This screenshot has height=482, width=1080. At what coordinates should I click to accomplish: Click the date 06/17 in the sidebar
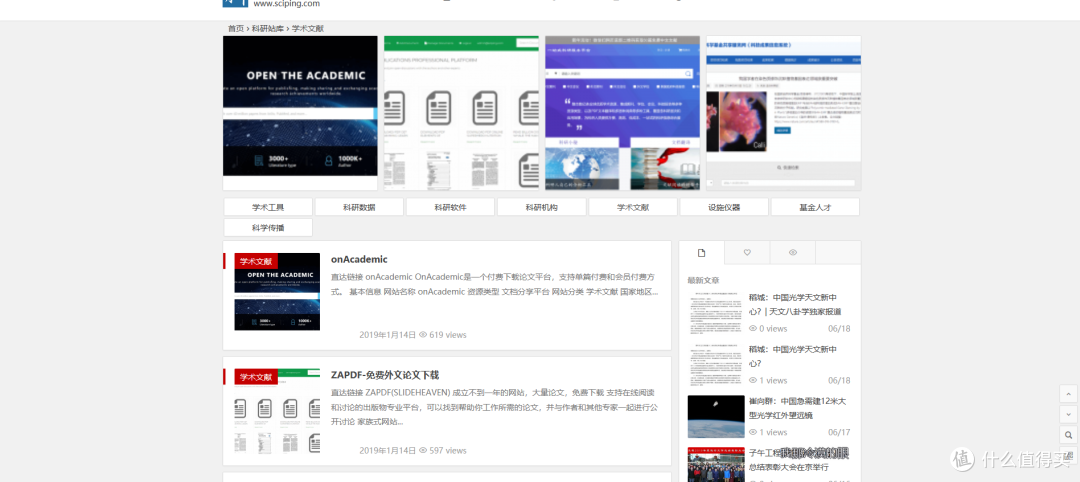(839, 432)
